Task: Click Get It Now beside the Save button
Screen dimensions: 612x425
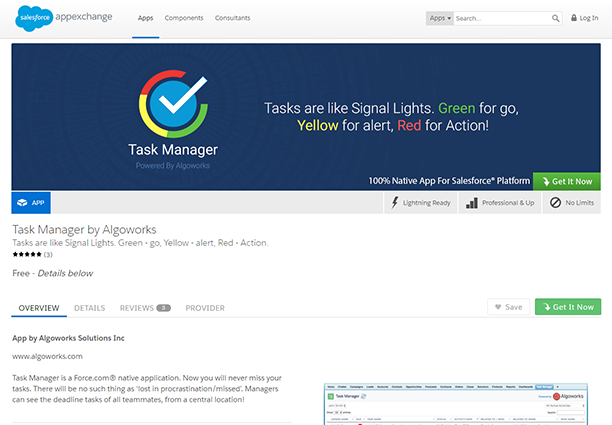Action: tap(568, 307)
